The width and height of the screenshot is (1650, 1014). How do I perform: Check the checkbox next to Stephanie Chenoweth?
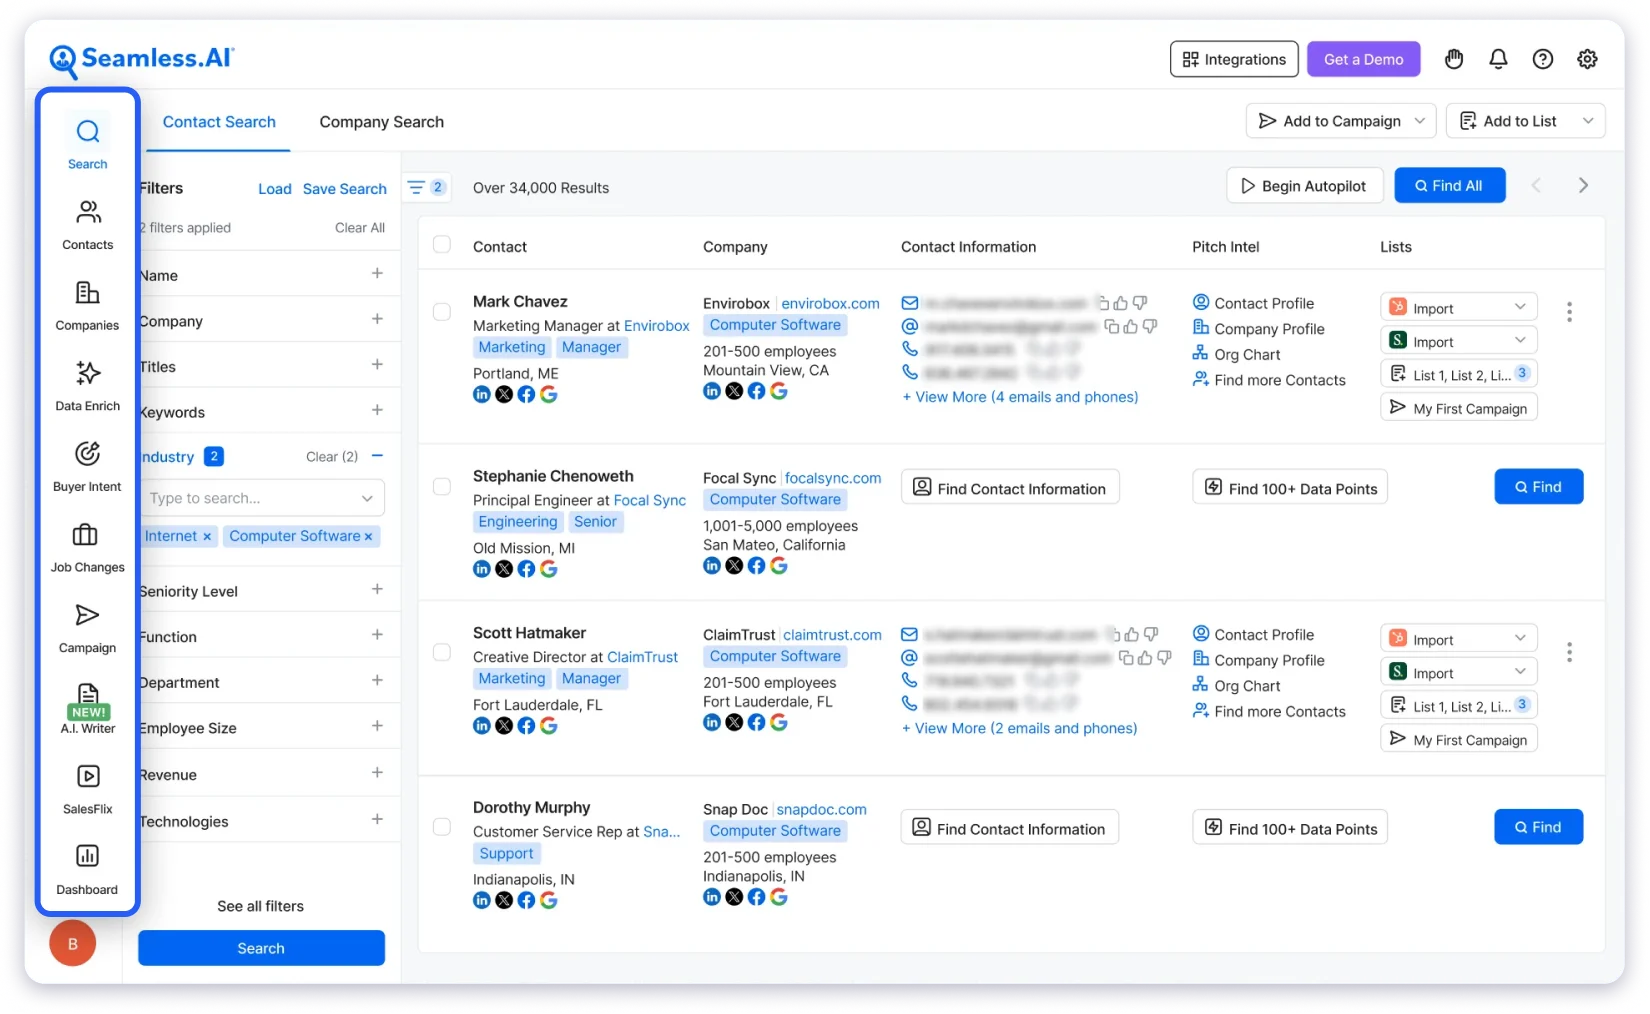coord(441,486)
